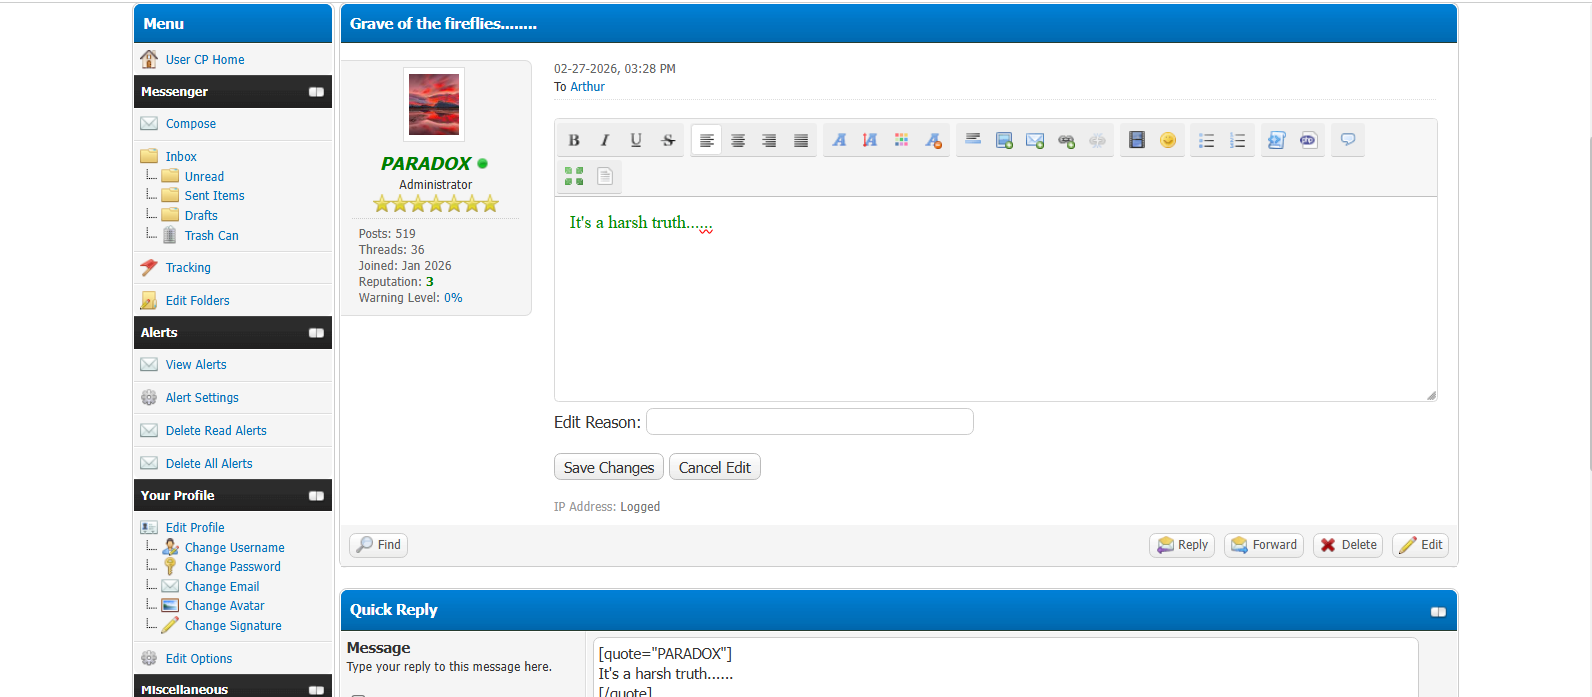Open the font color picker

[901, 141]
